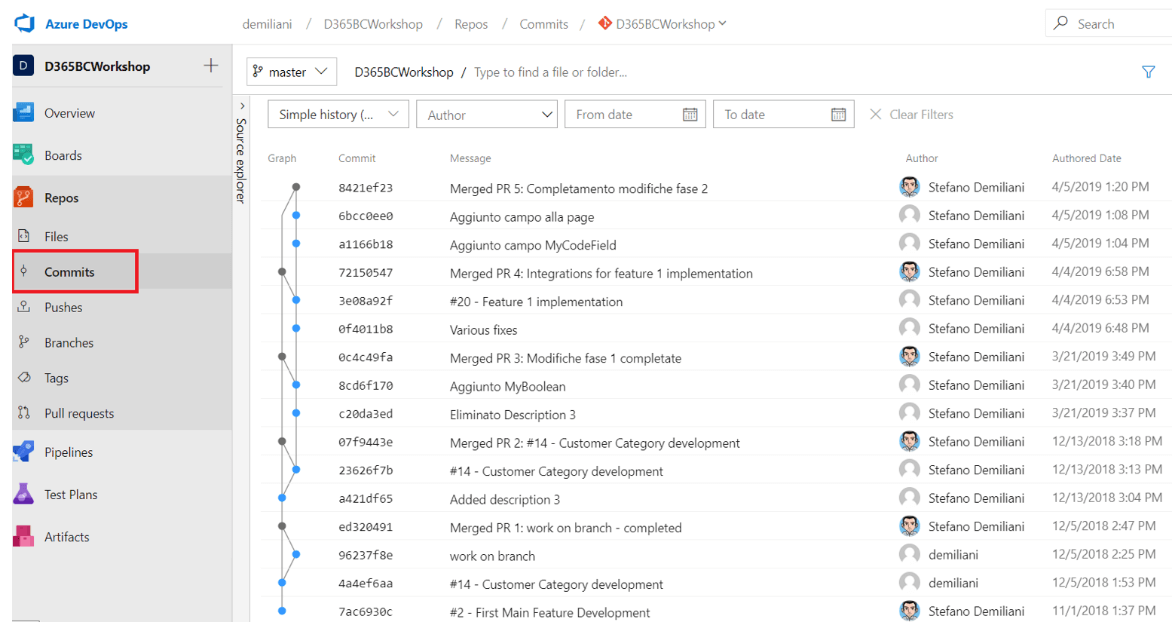Open Pushes in the Repos menu
This screenshot has width=1172, height=622.
point(63,307)
